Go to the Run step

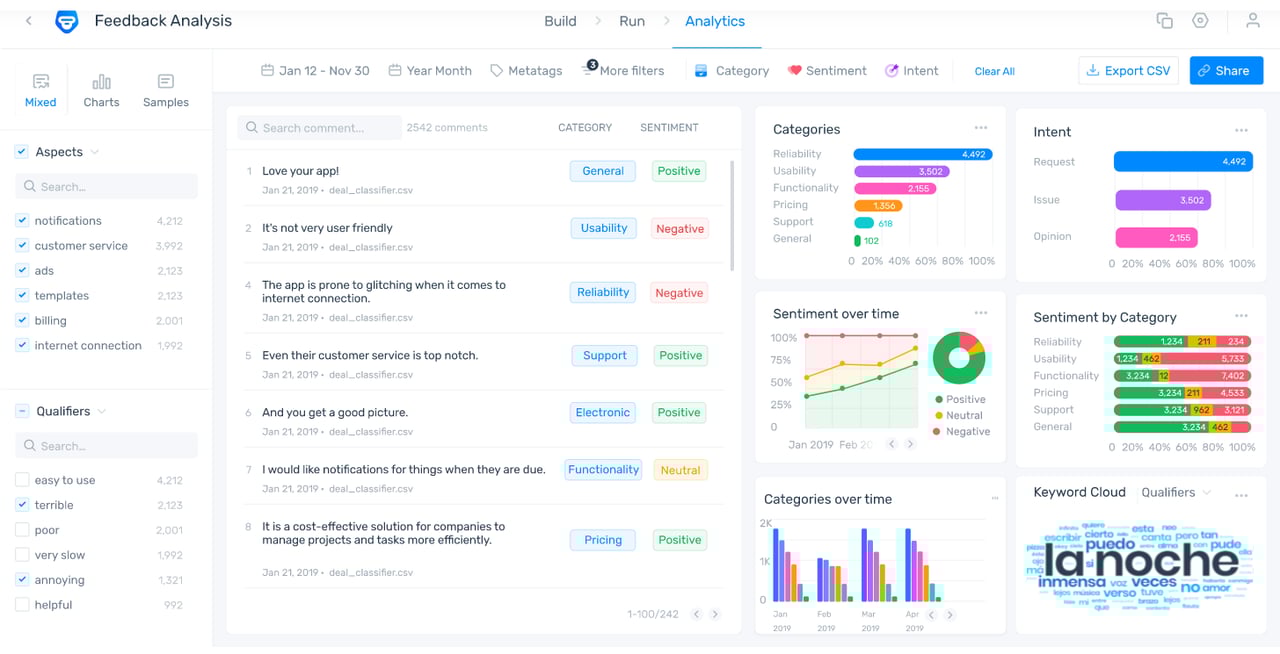pyautogui.click(x=632, y=21)
